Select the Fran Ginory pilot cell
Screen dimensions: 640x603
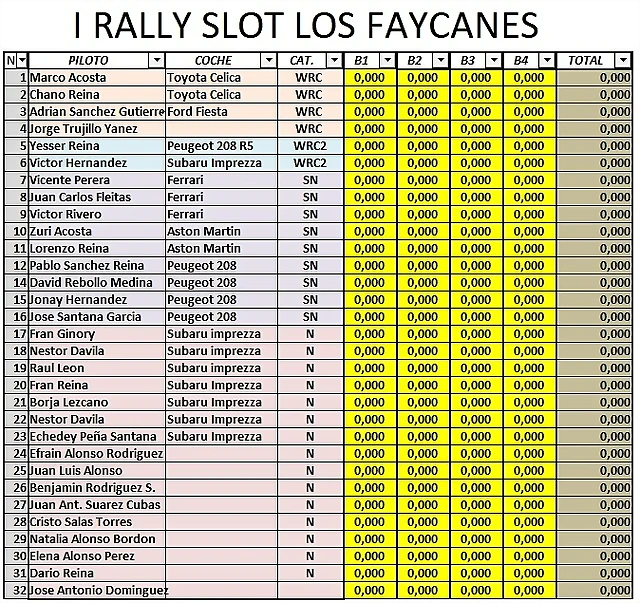97,334
